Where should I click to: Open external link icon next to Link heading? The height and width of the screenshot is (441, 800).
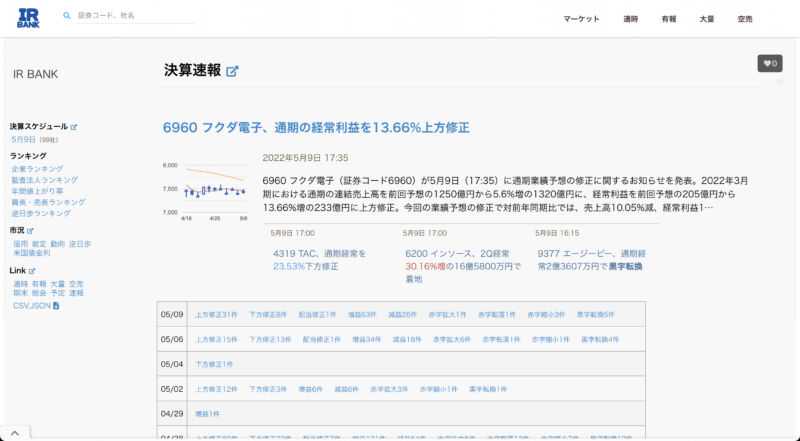coord(32,271)
